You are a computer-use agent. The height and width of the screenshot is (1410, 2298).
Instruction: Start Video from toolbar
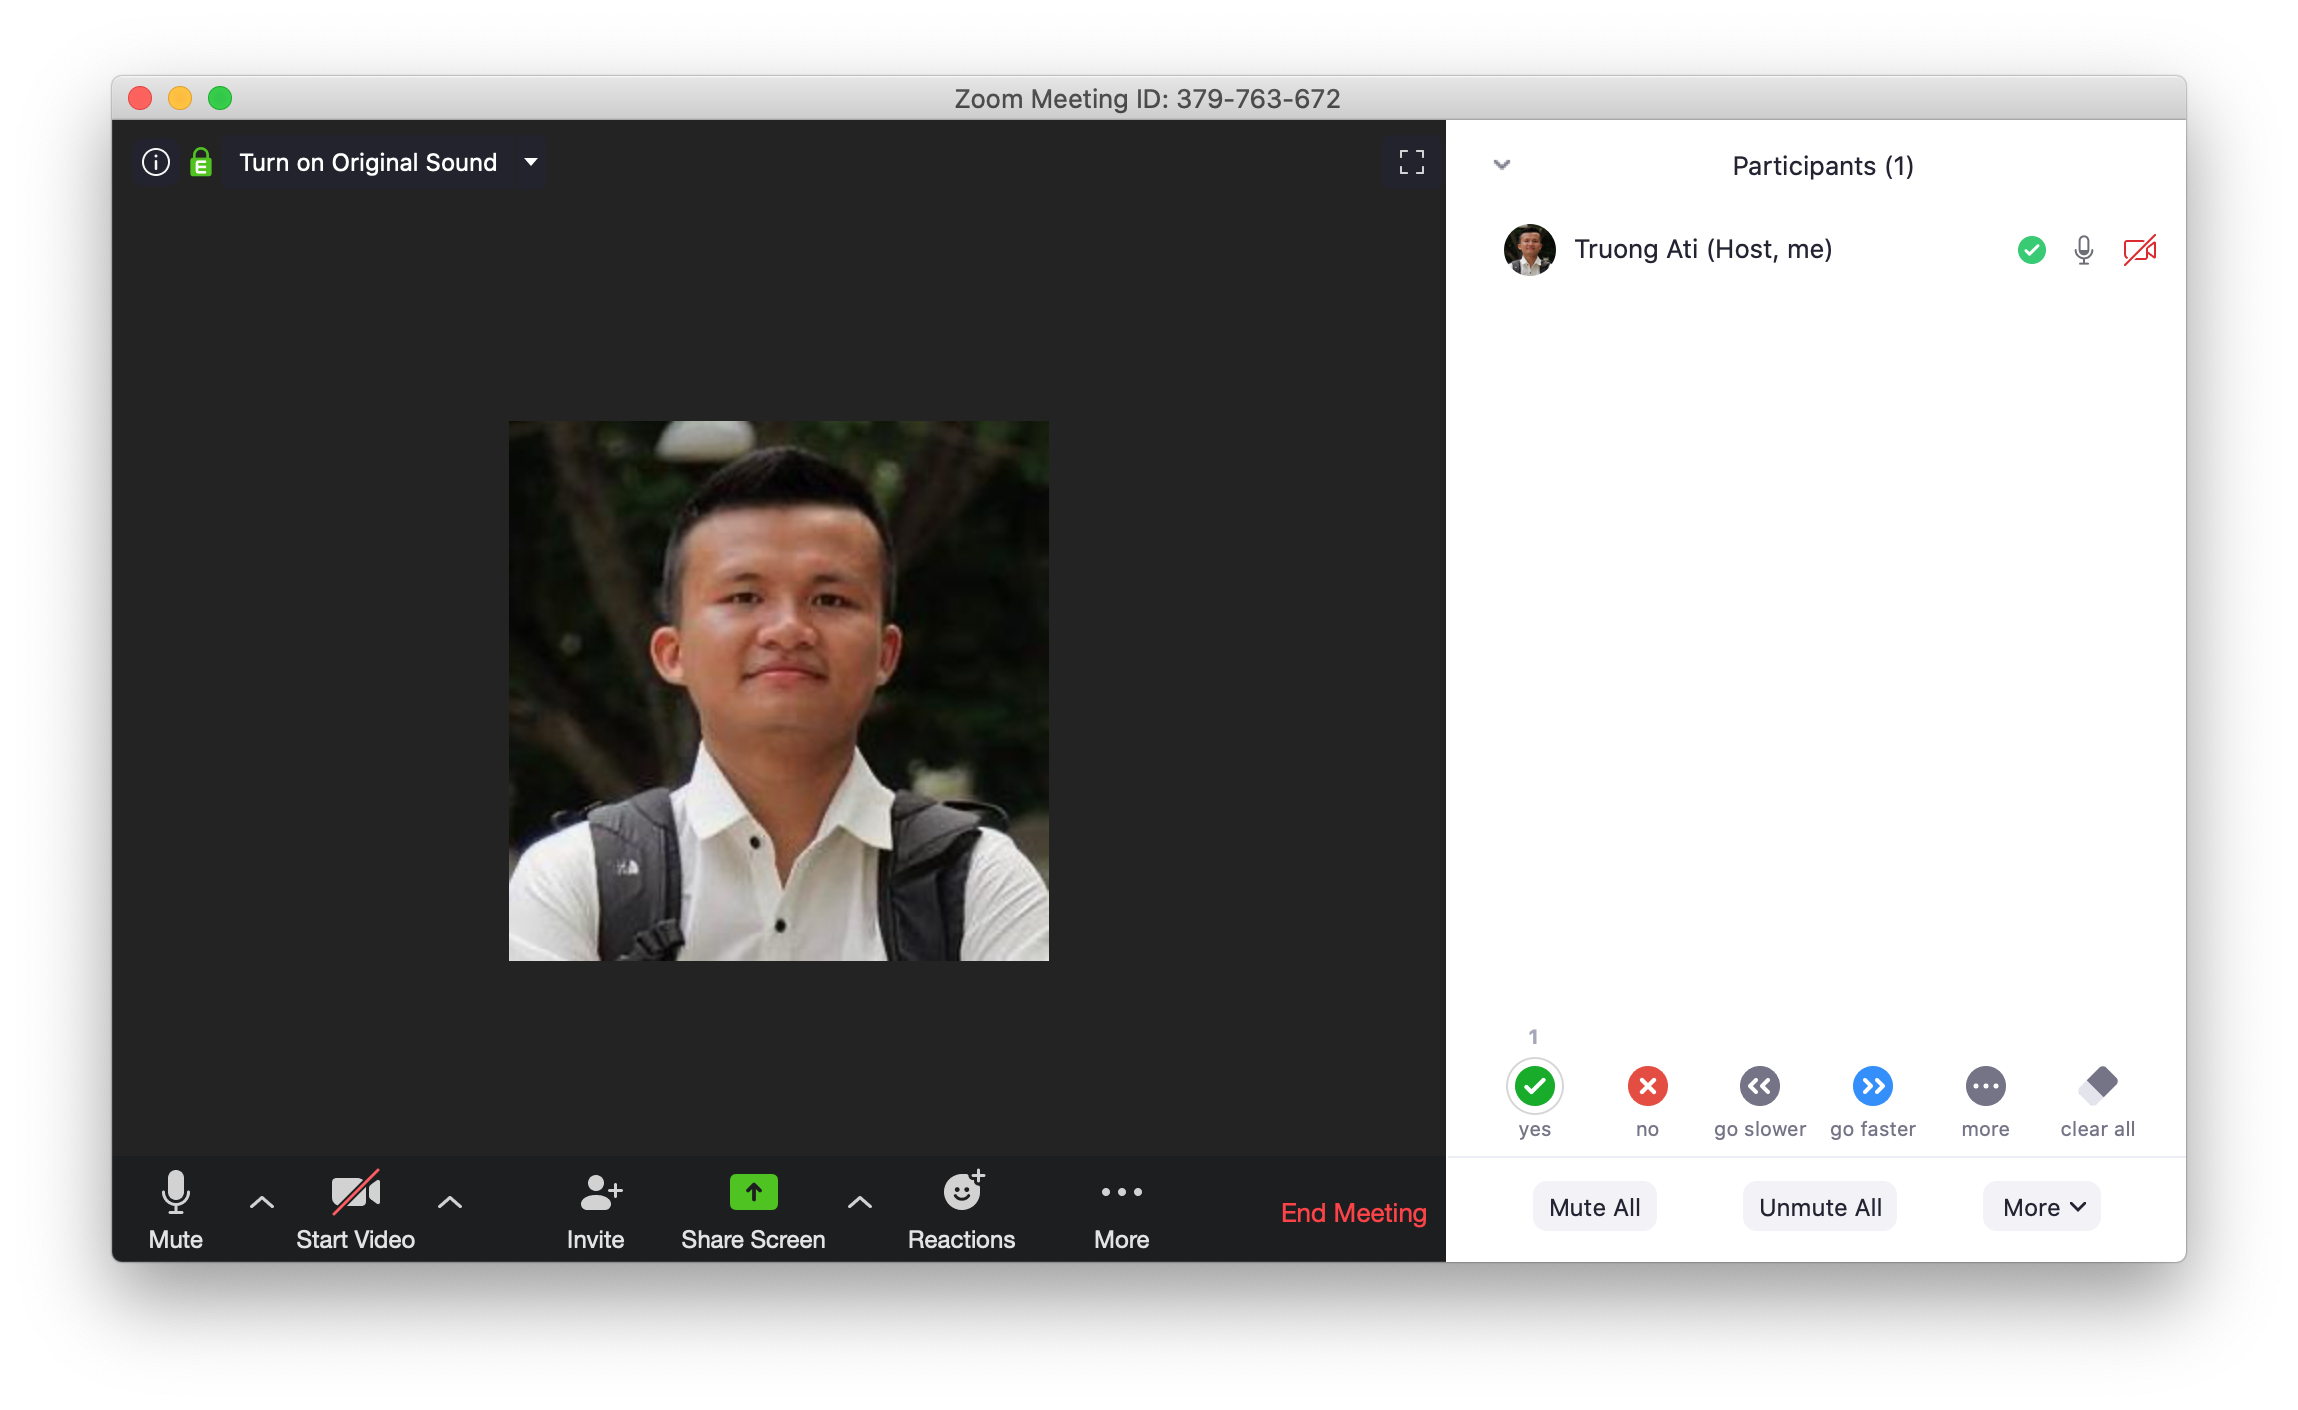point(355,1210)
